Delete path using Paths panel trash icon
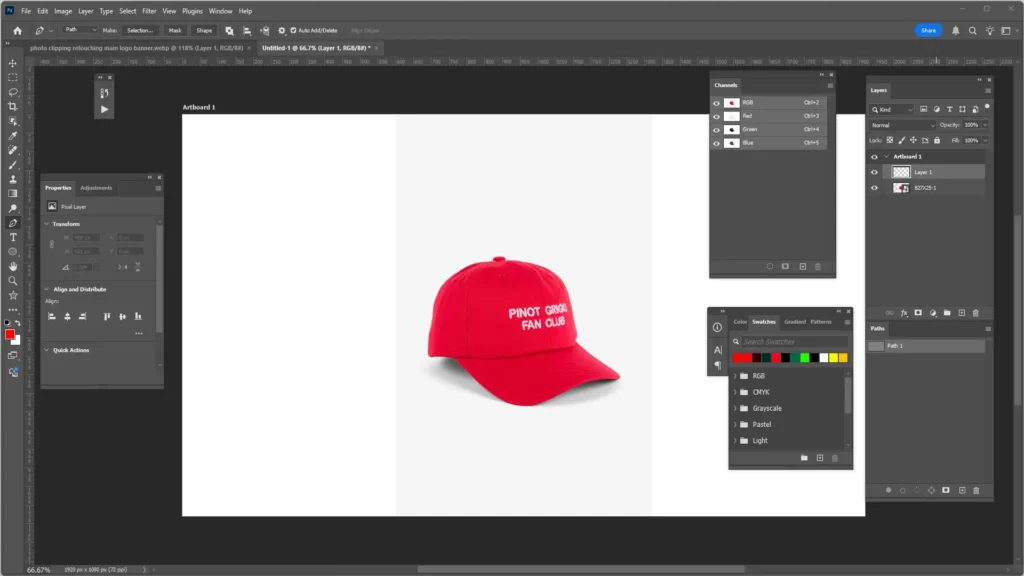 pyautogui.click(x=976, y=490)
